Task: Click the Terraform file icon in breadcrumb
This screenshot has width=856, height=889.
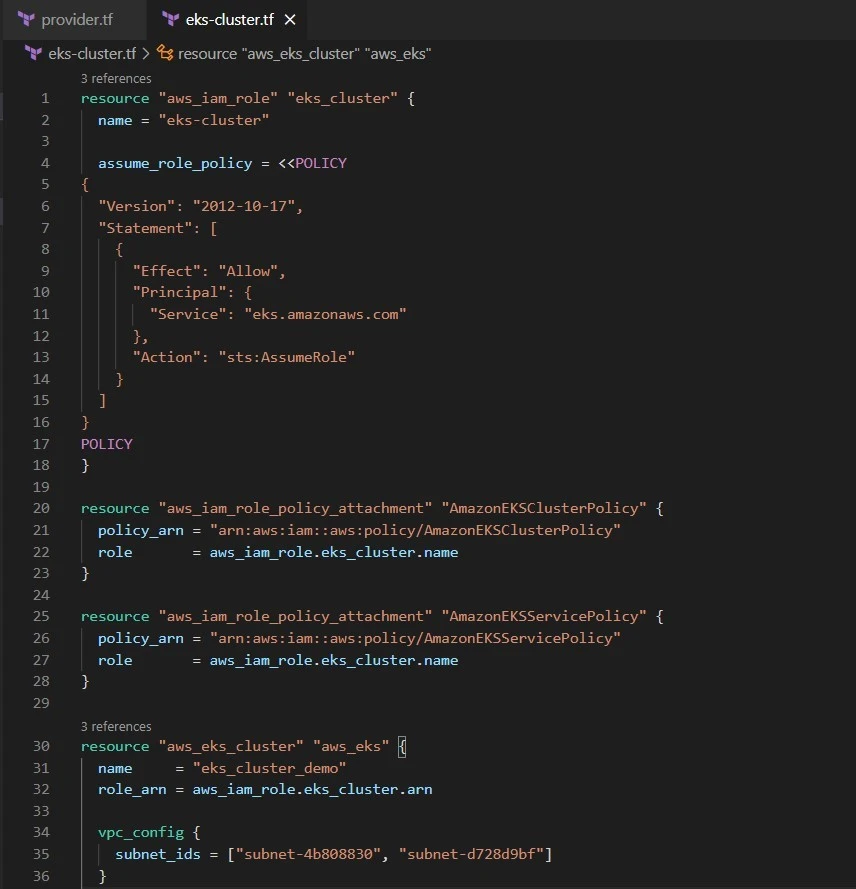Action: (34, 53)
